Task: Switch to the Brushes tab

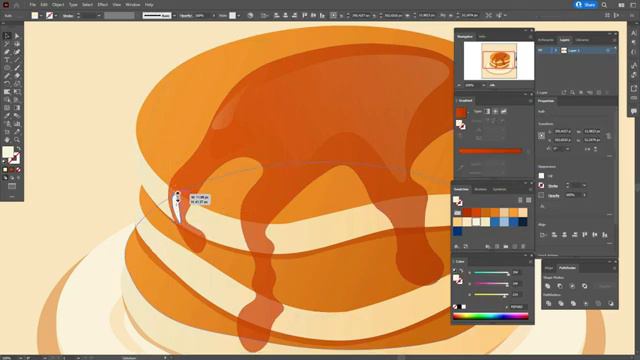Action: coord(480,189)
